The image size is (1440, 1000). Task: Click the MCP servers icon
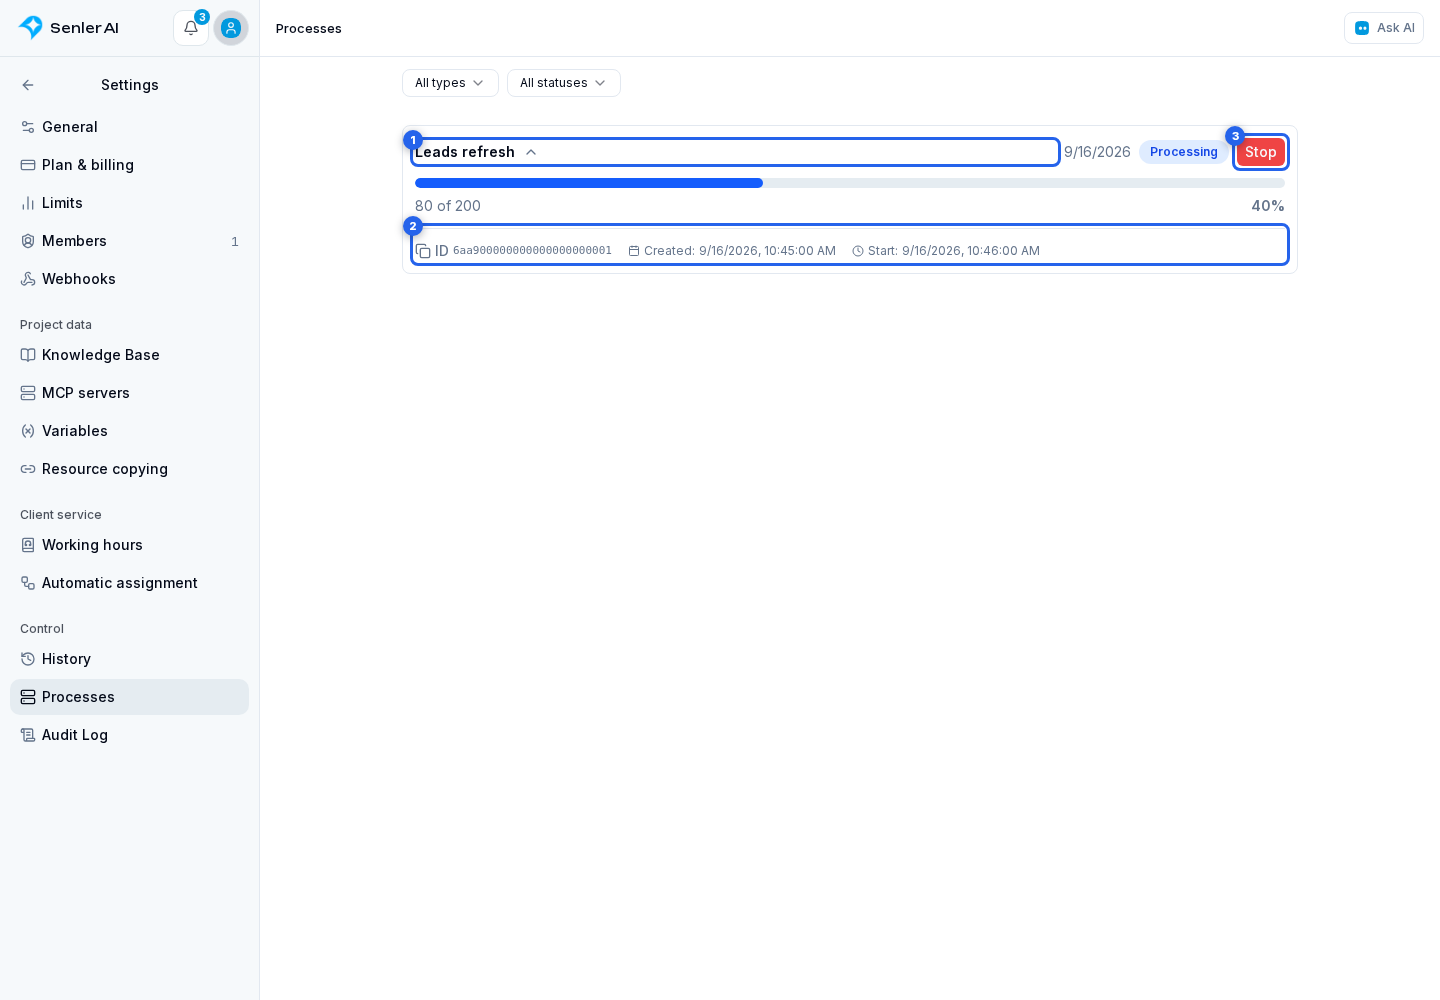(x=28, y=393)
